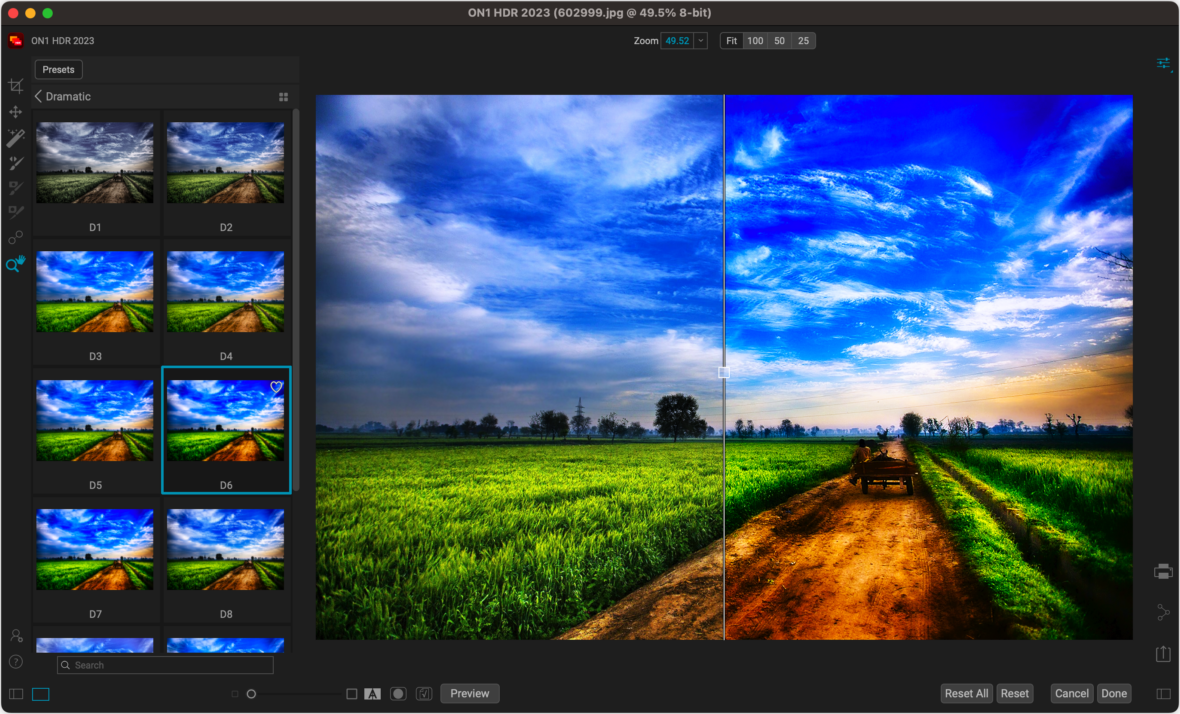
Task: Set largest thumbnail size using large square
Action: (x=351, y=694)
